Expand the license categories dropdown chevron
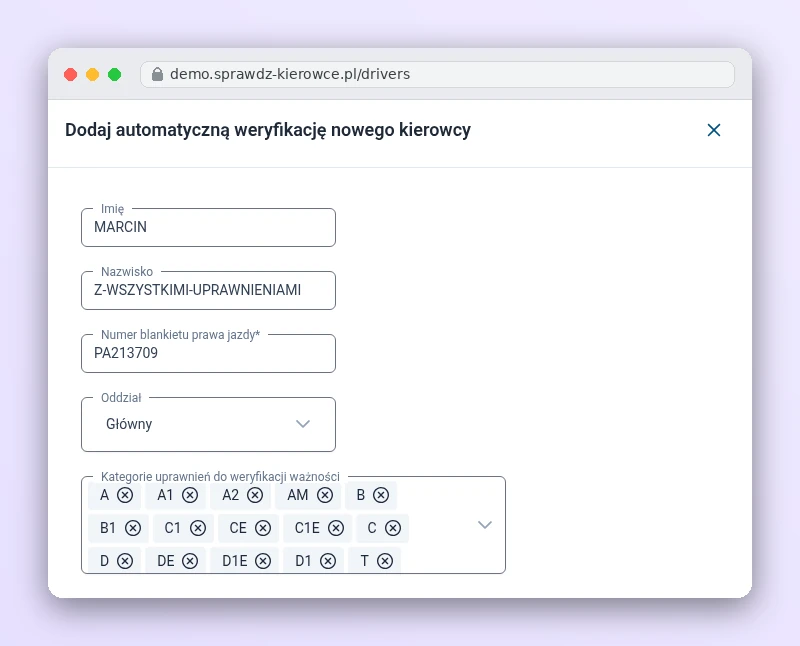 (485, 525)
